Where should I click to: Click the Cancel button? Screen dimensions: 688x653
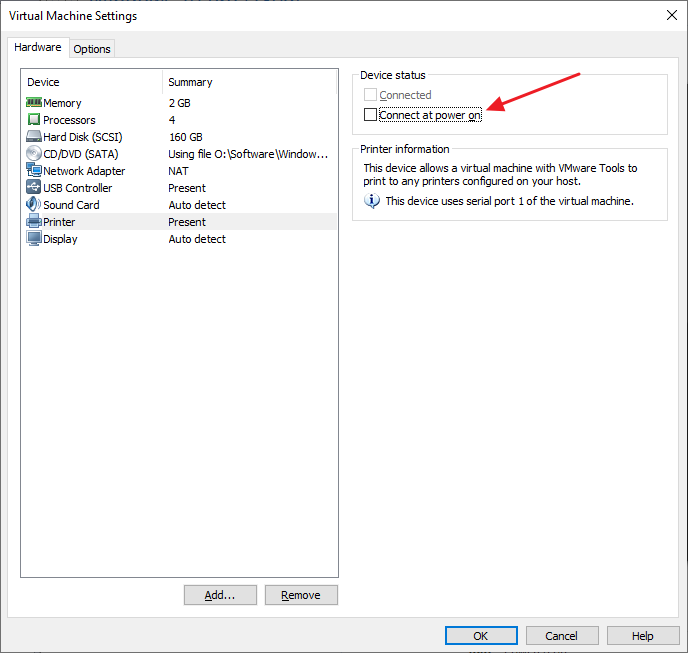point(562,635)
